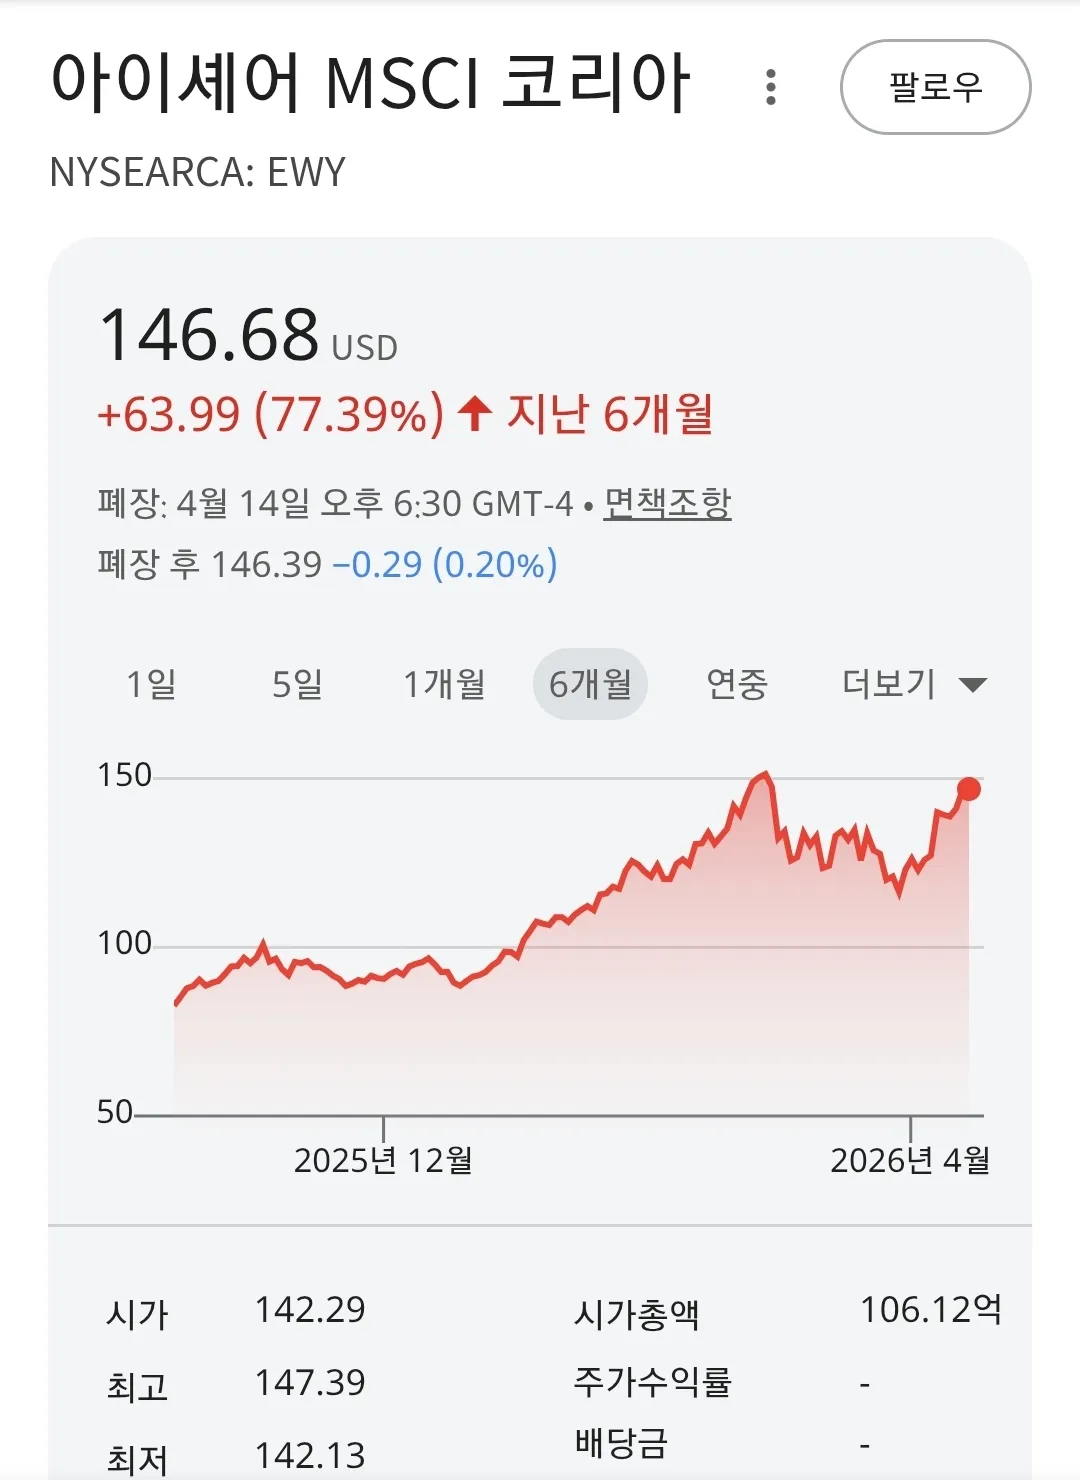Click the 2025년 12월 axis marker
Viewport: 1080px width, 1480px height.
click(x=383, y=1159)
